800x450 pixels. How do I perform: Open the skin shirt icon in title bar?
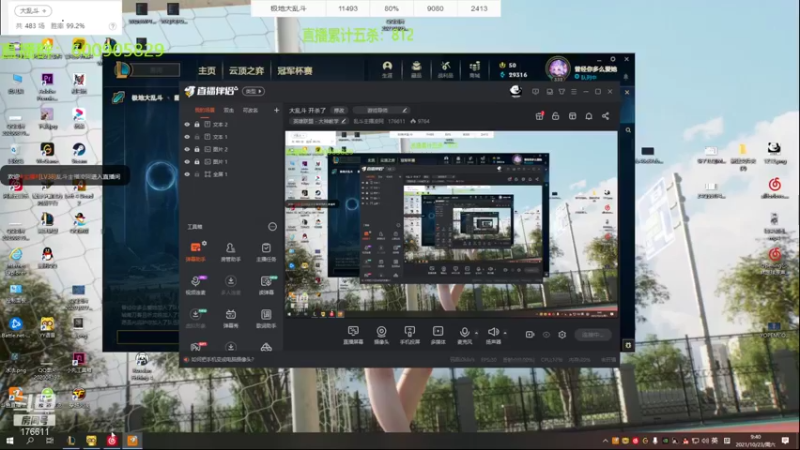[562, 92]
